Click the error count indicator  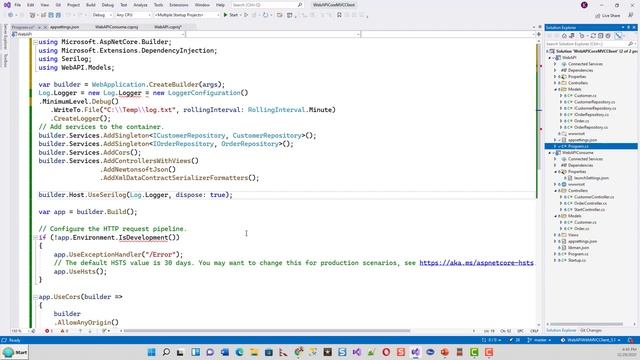coord(49,331)
